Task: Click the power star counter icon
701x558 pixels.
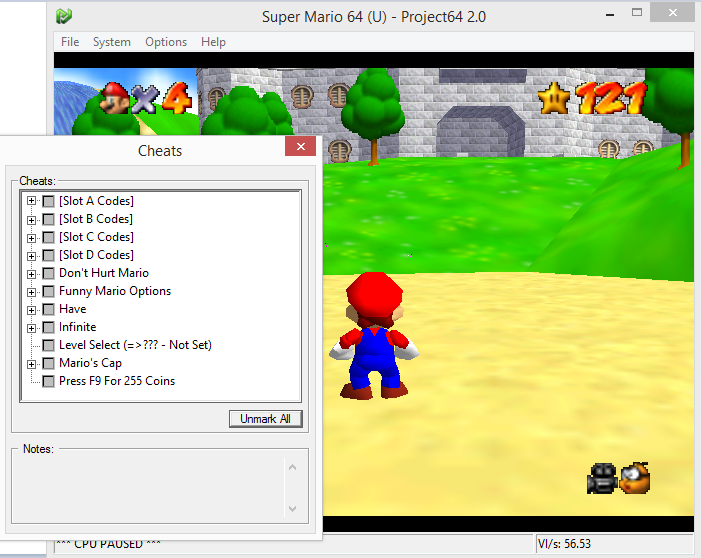Action: [554, 98]
